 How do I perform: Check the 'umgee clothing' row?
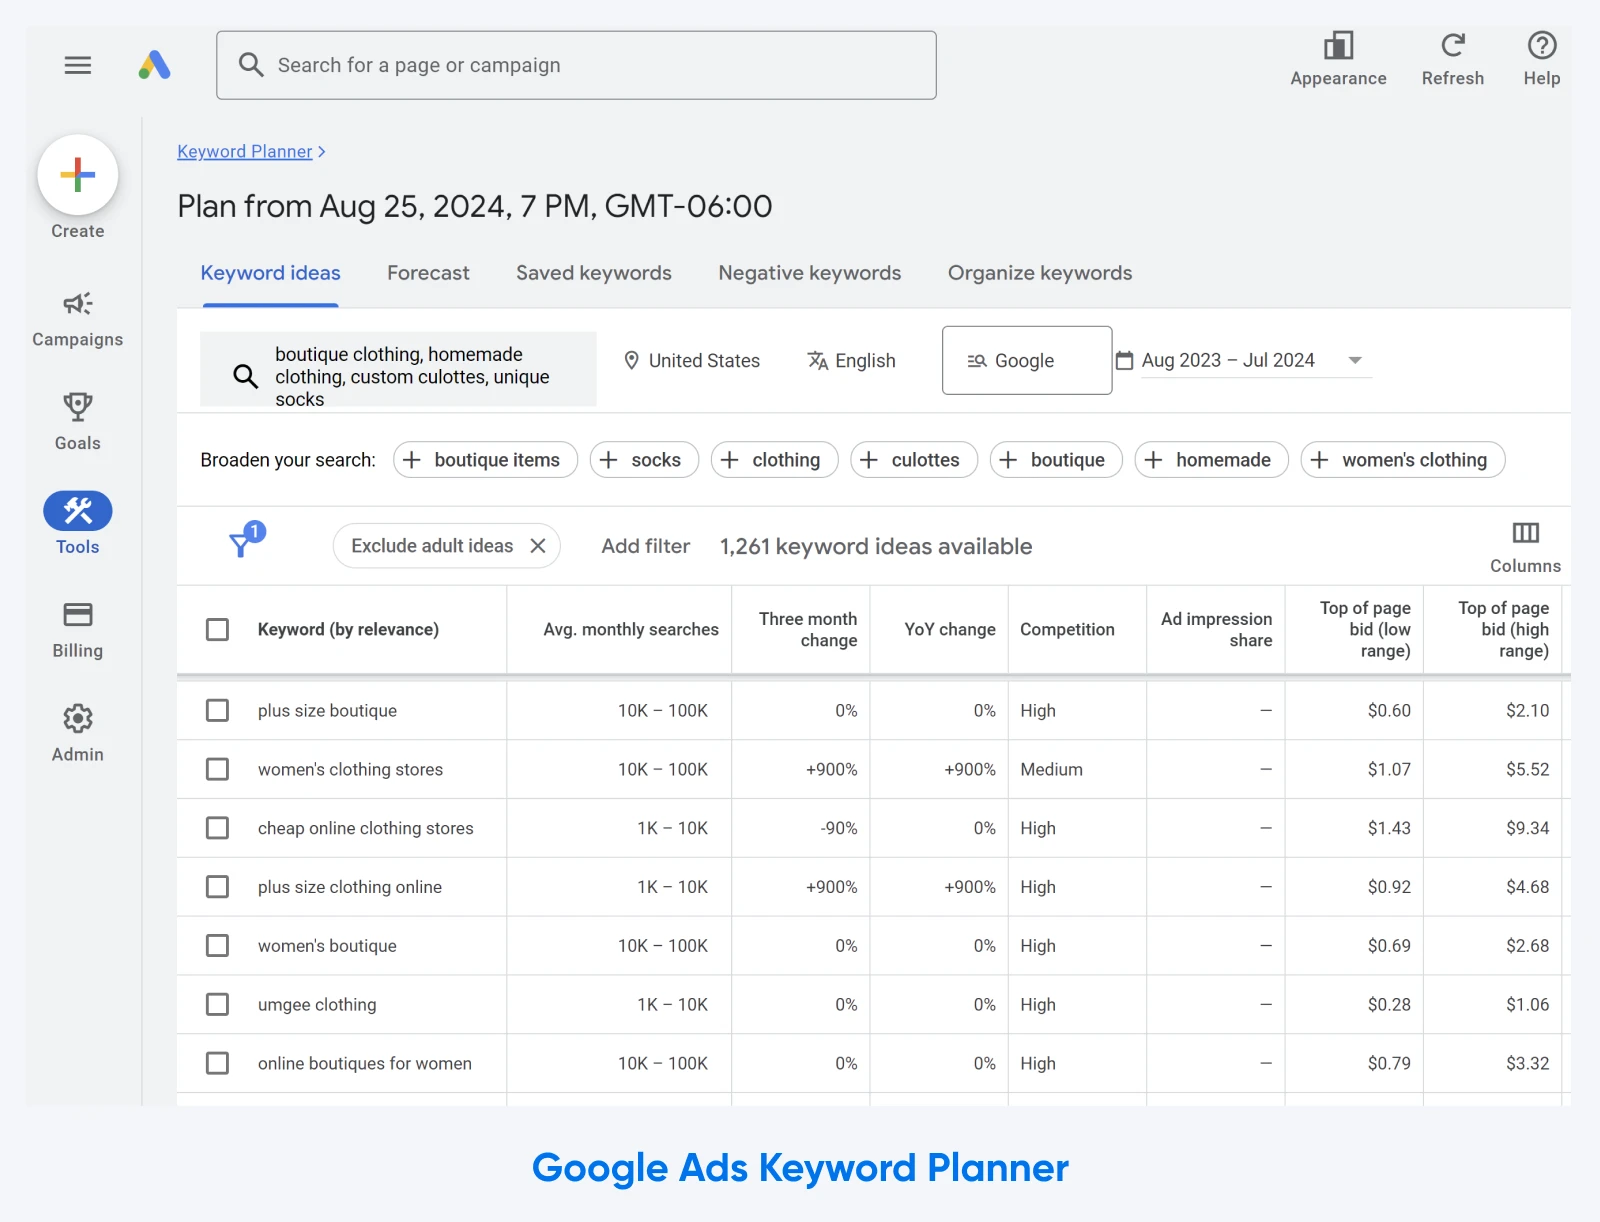point(217,1005)
